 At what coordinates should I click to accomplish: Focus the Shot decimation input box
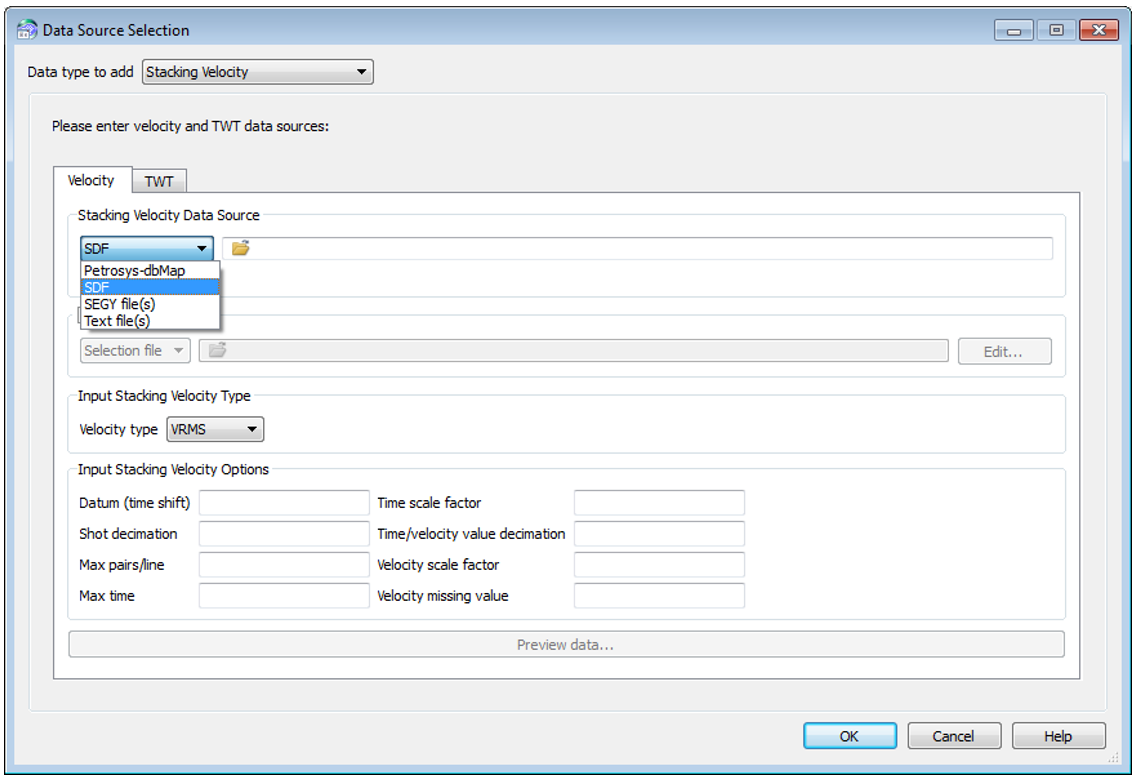[284, 534]
